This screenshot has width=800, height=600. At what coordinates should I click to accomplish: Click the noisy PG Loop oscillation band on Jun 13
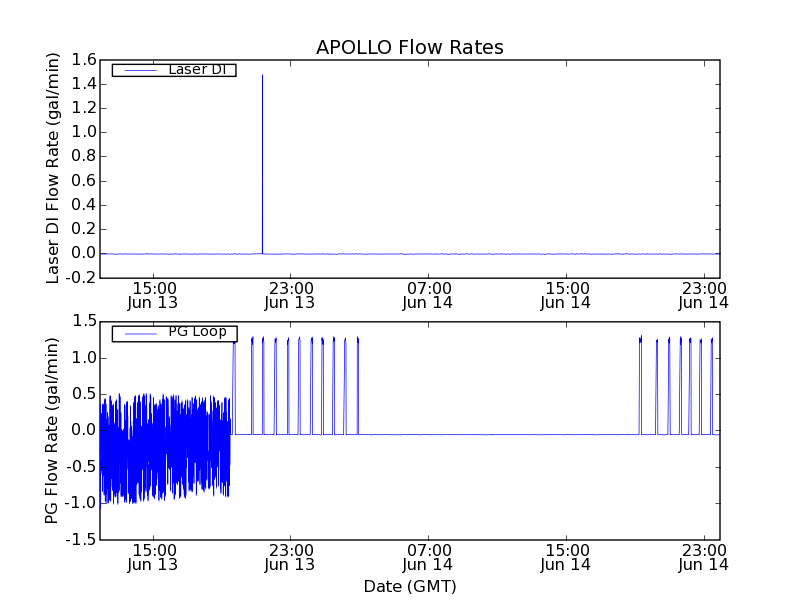pos(165,449)
